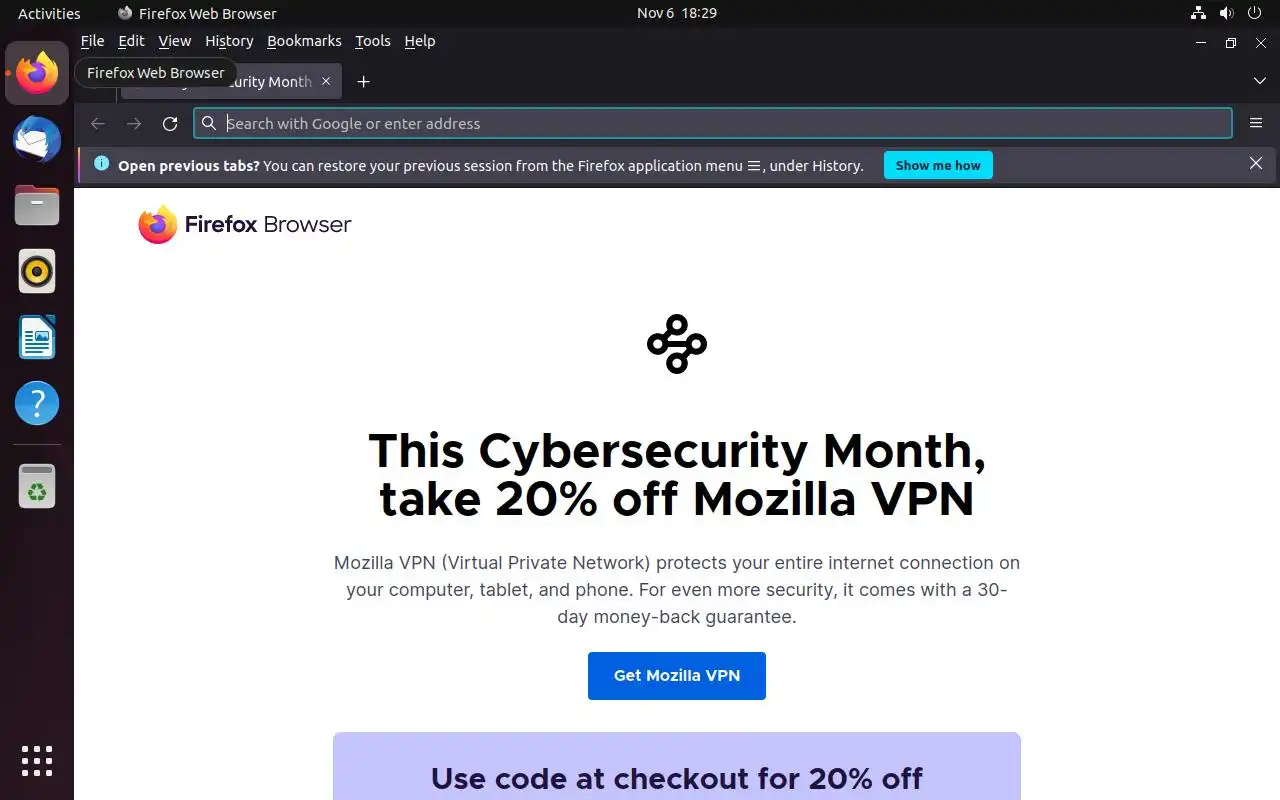Screen dimensions: 1280x800
Task: Open a new tab with plus button
Action: coord(363,82)
